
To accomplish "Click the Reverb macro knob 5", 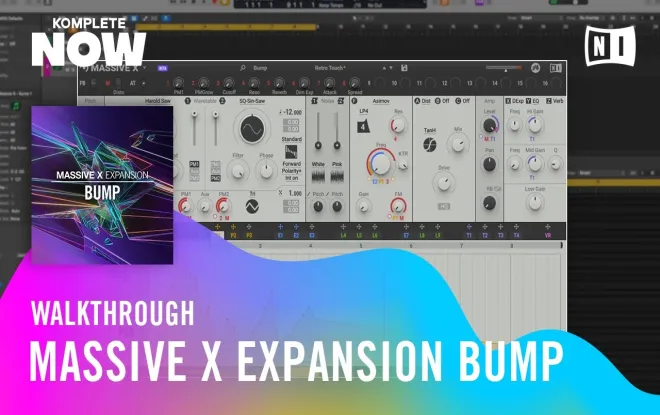I will (279, 83).
